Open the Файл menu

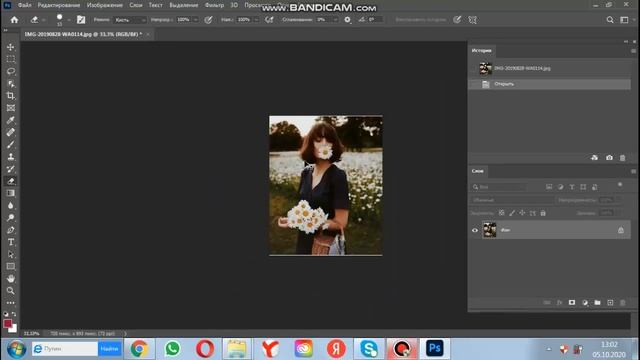[24, 5]
